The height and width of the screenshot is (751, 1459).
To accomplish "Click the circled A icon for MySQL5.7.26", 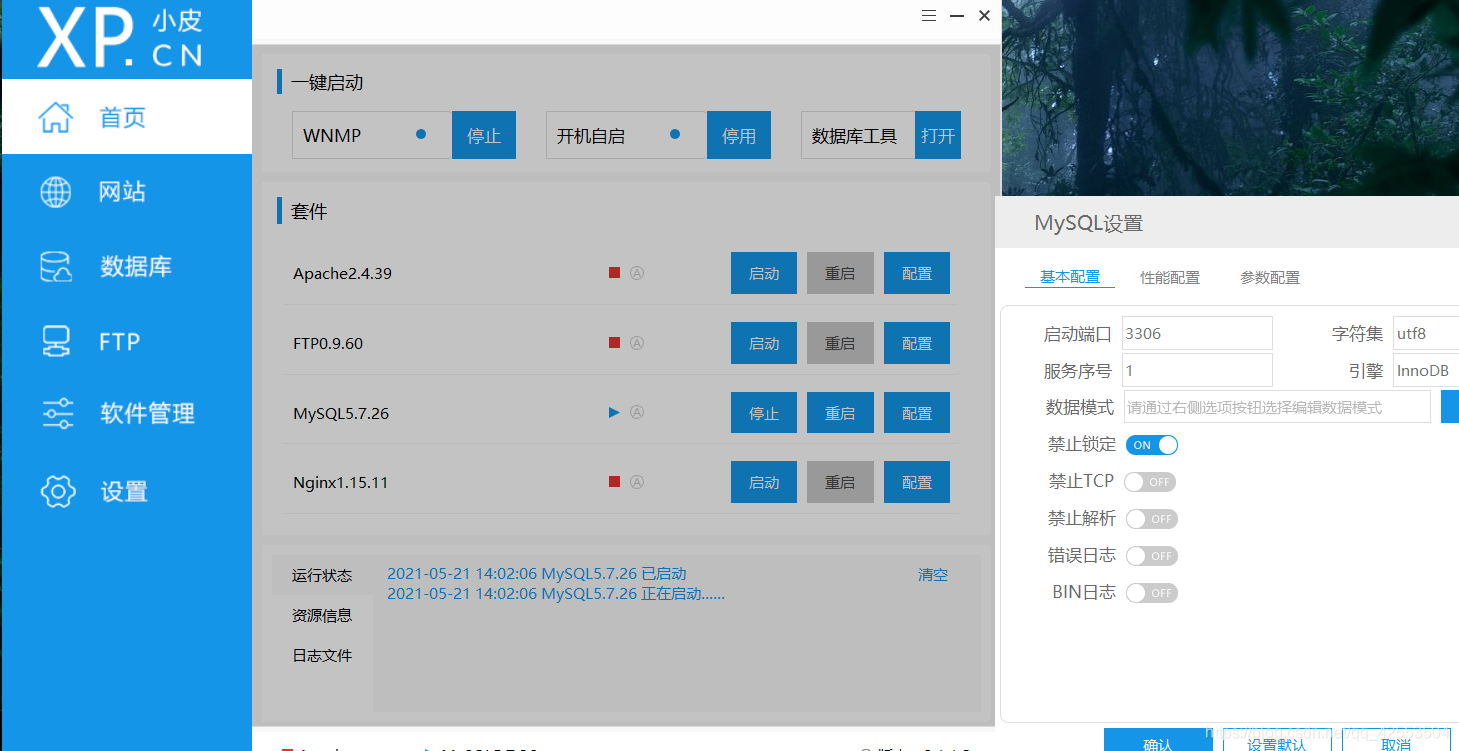I will [x=636, y=412].
